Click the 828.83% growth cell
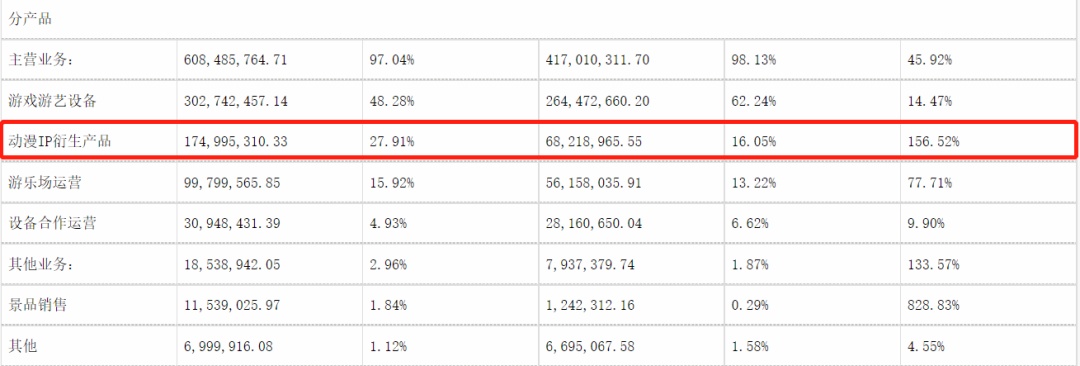This screenshot has width=1080, height=366. pos(933,305)
